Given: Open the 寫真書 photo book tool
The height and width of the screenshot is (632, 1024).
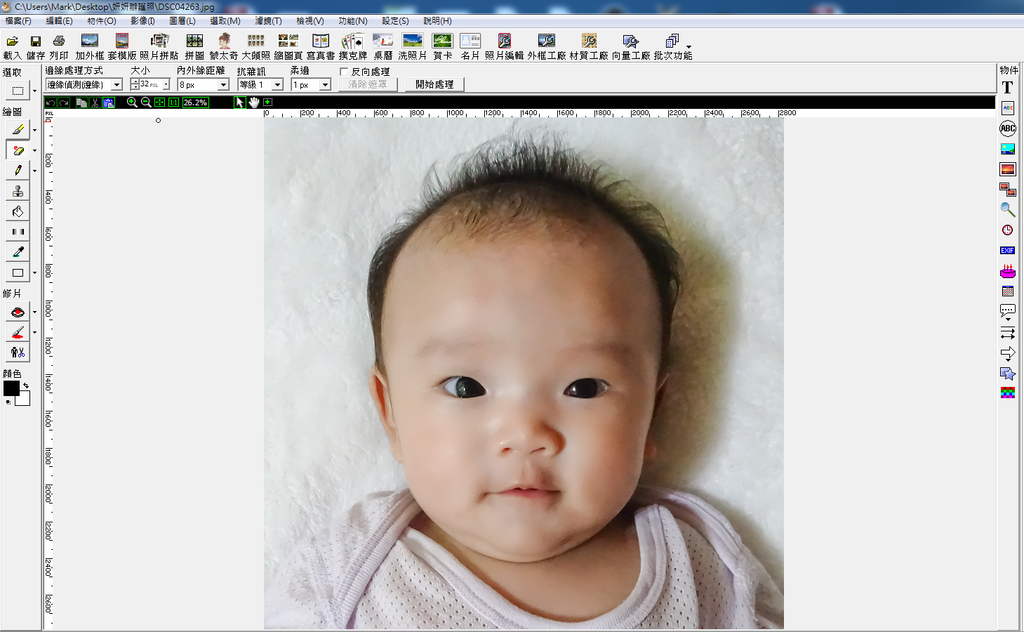Looking at the screenshot, I should 321,47.
